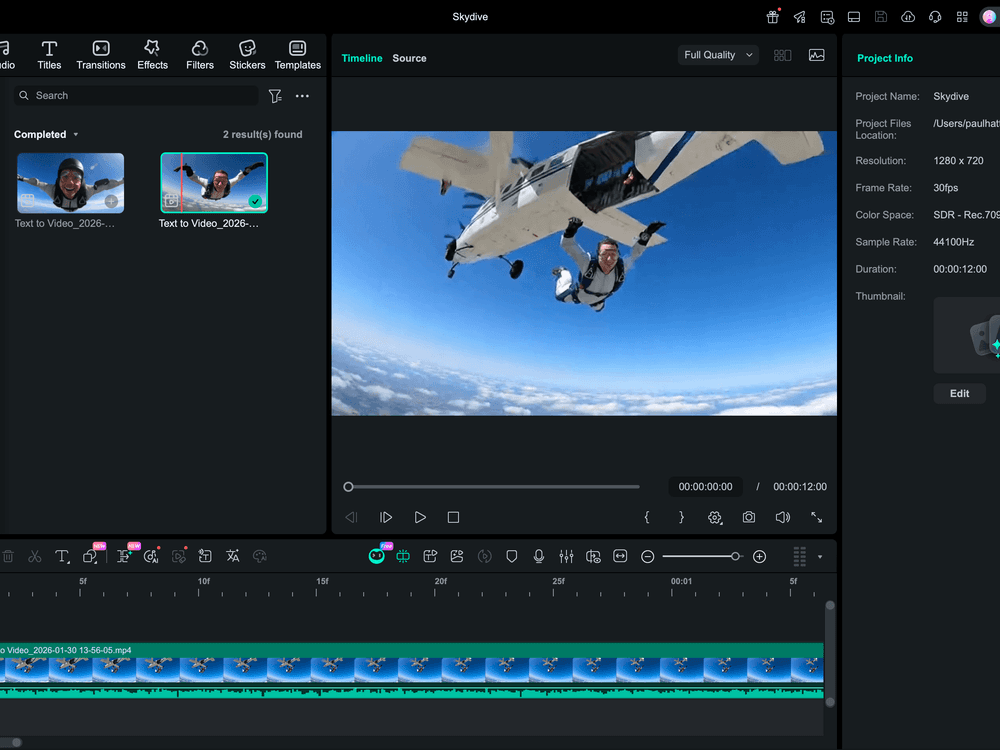Image resolution: width=1000 pixels, height=750 pixels.
Task: Click the Edit button under Thumbnail
Action: (959, 393)
